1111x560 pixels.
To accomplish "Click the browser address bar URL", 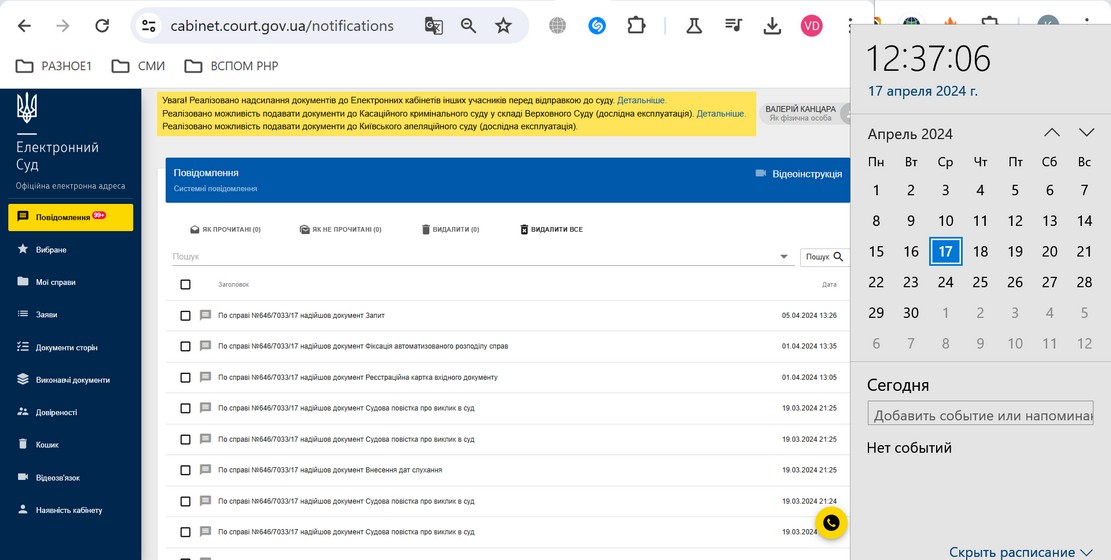I will 282,26.
